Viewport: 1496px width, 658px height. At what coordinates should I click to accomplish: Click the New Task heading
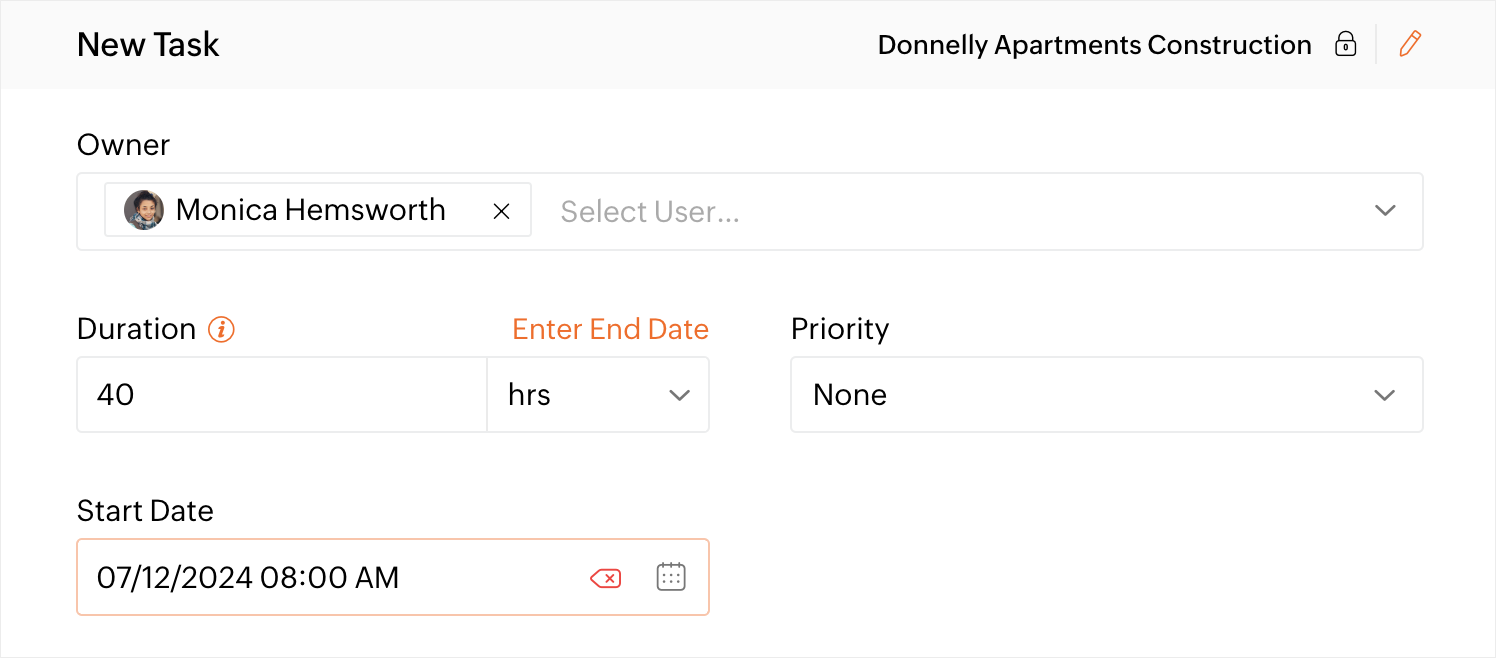[x=148, y=45]
